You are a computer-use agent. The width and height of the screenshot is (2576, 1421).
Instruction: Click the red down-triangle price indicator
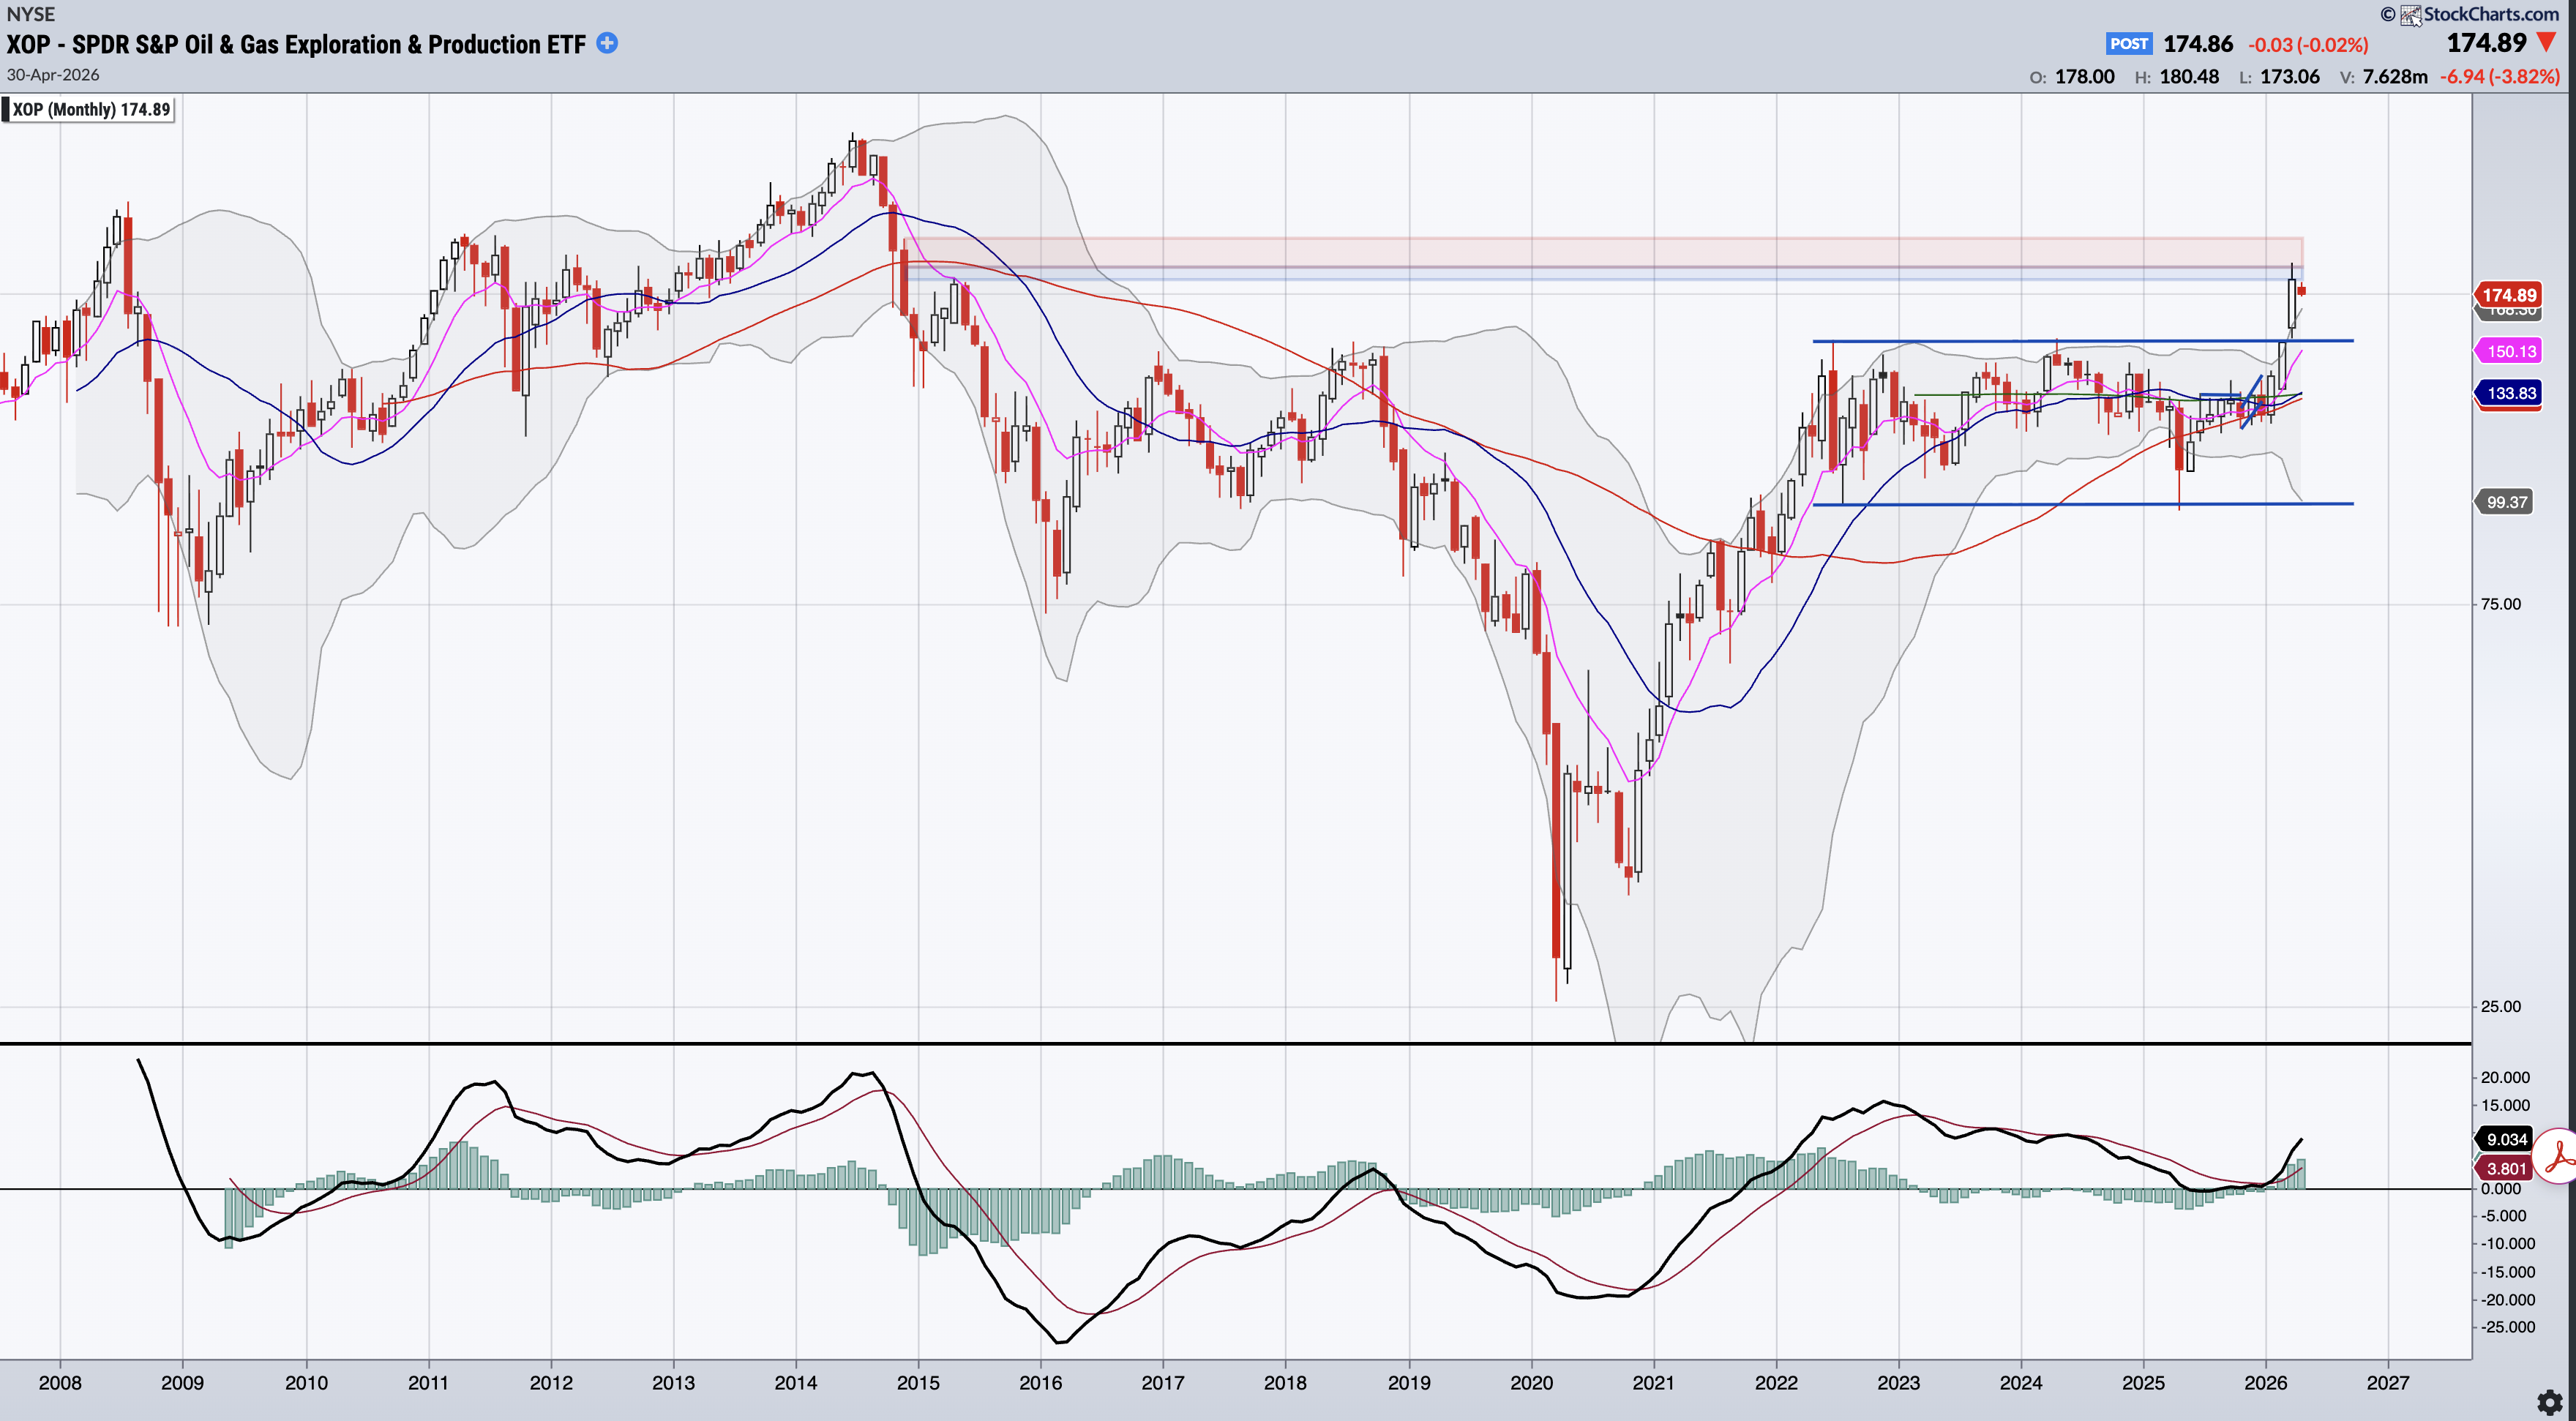click(2546, 43)
